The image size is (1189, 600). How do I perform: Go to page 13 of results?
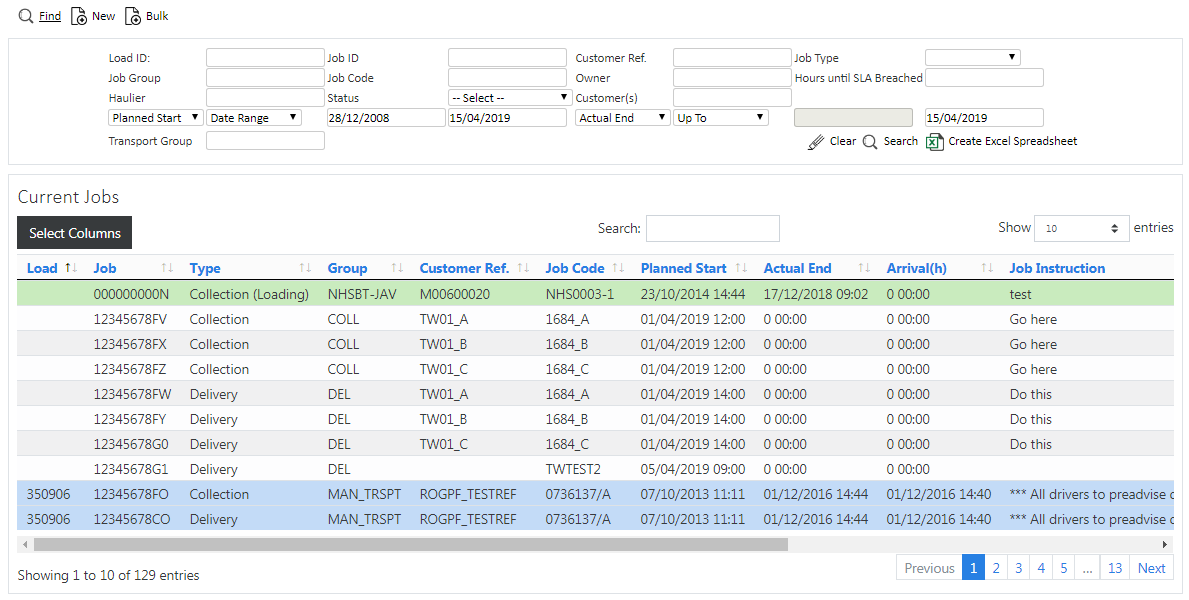click(x=1115, y=568)
